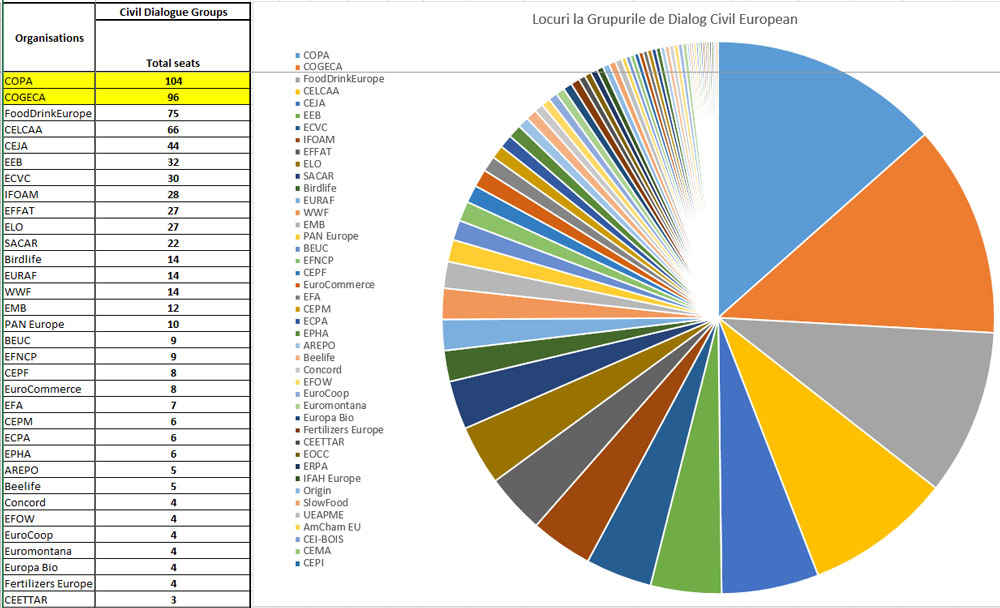Click the UEAPME legend entry

click(x=319, y=514)
